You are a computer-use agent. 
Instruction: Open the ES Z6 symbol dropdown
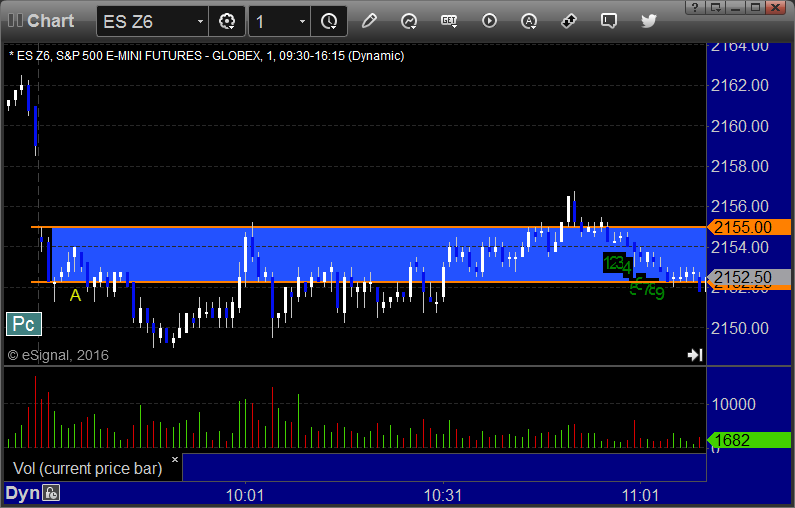200,21
